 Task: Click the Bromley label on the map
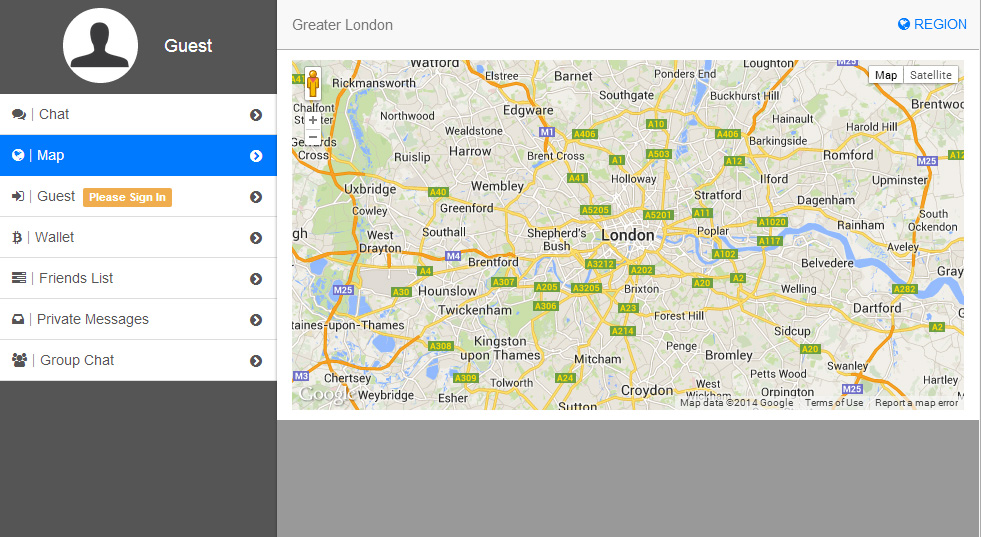coord(729,355)
